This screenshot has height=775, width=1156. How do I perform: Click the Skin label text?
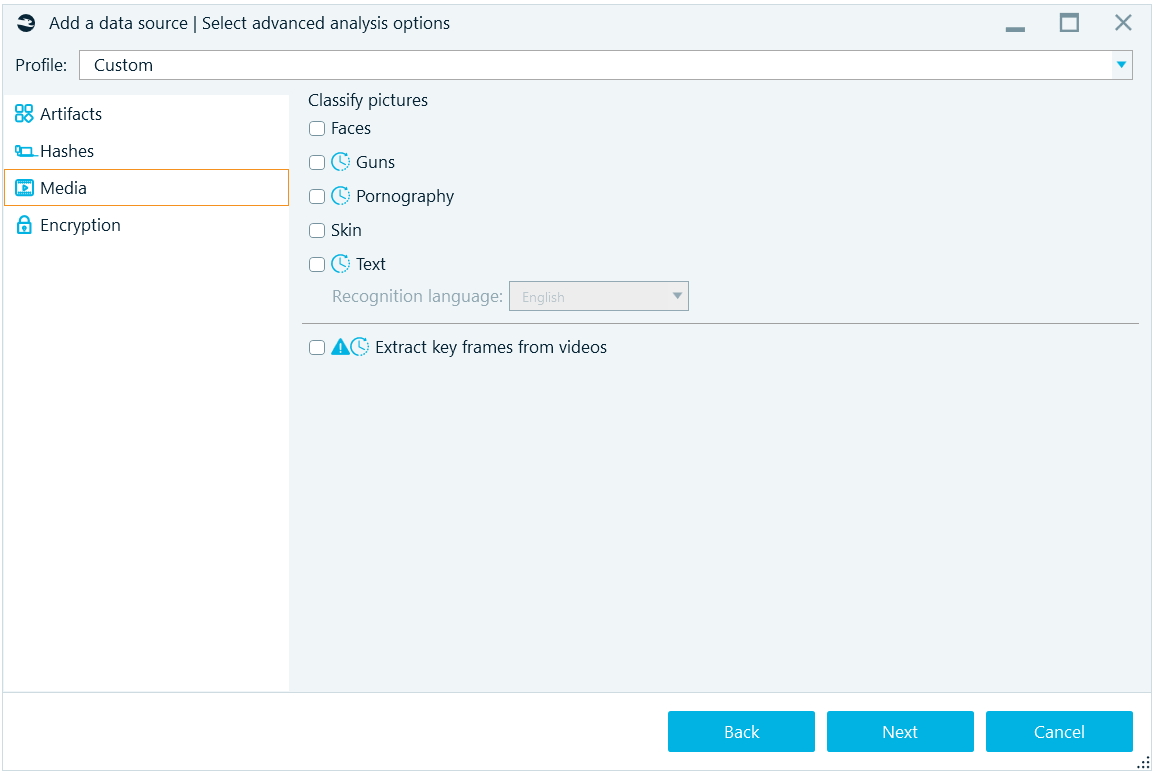pyautogui.click(x=347, y=230)
